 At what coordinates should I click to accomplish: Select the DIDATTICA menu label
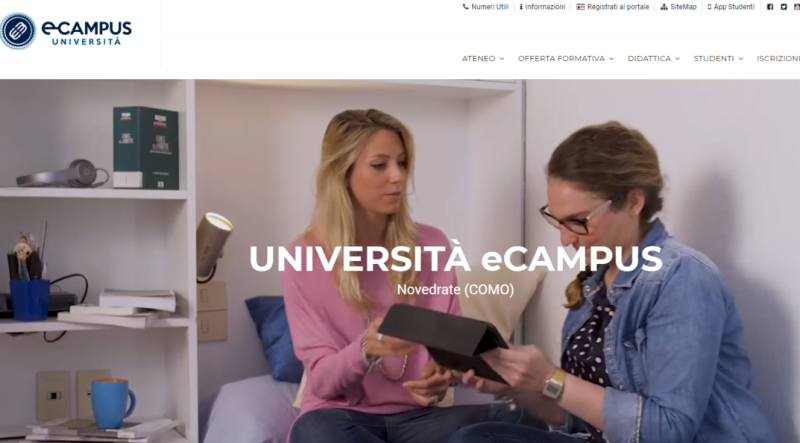click(649, 59)
